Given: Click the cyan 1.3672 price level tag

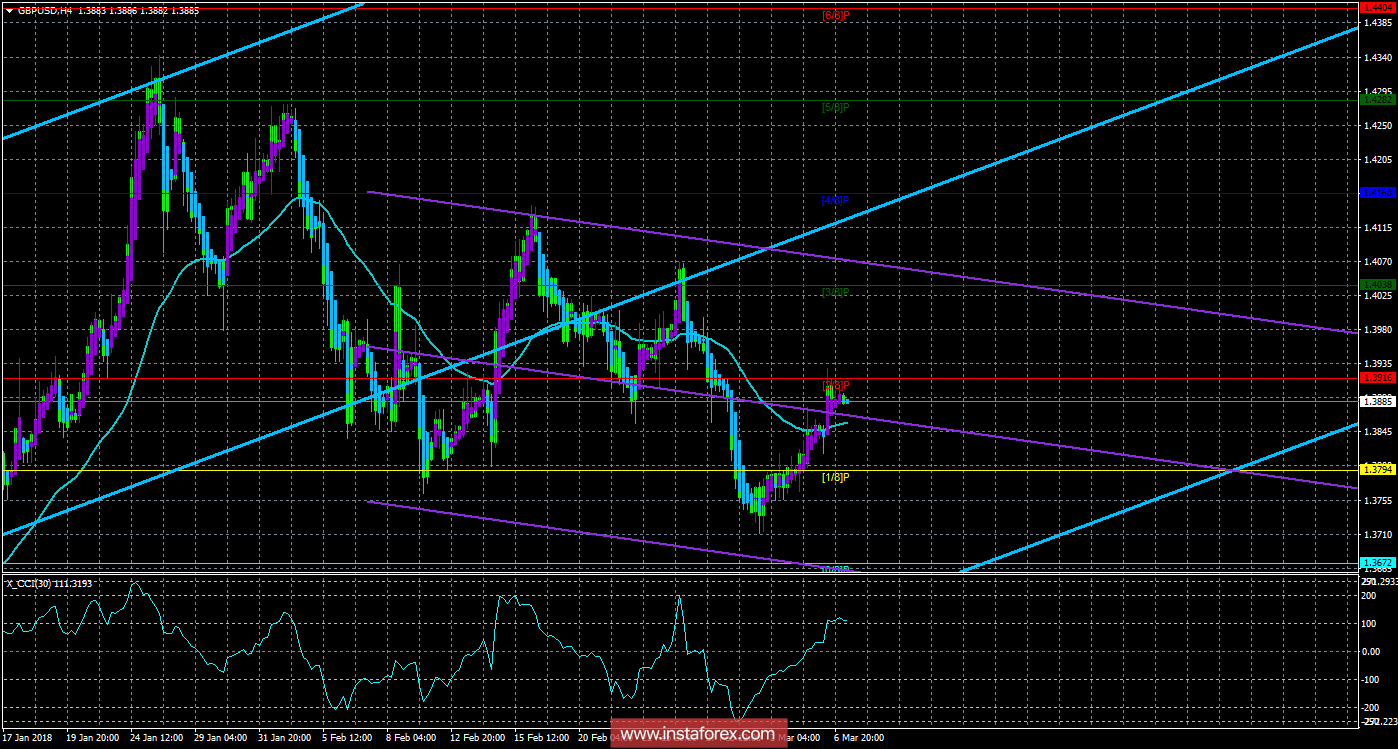Looking at the screenshot, I should click(x=1377, y=562).
